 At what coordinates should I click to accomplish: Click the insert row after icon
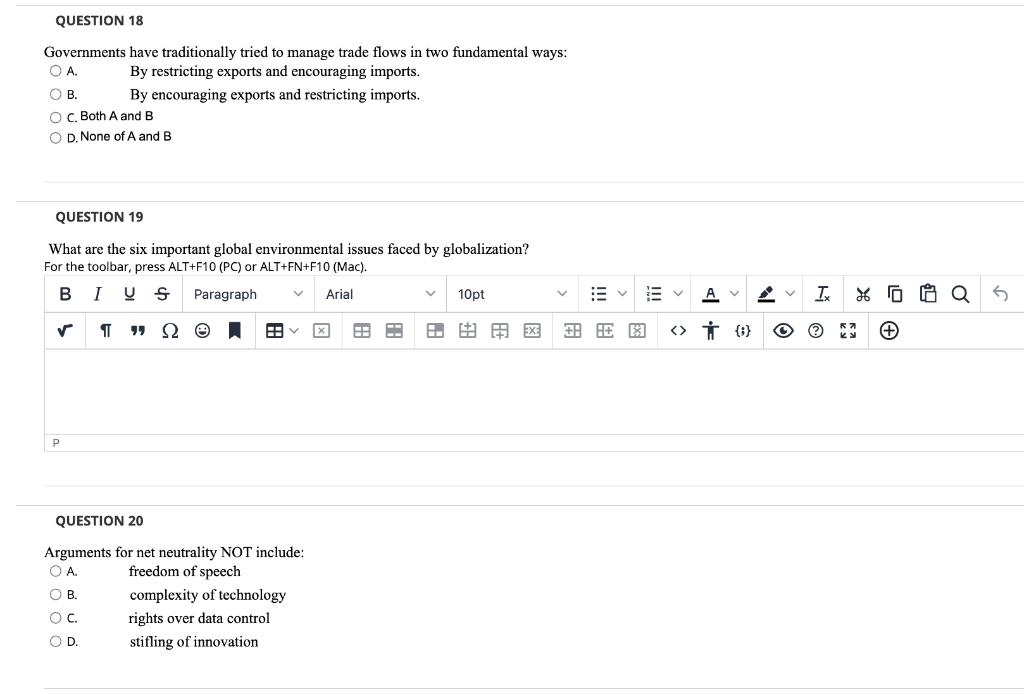coord(500,331)
